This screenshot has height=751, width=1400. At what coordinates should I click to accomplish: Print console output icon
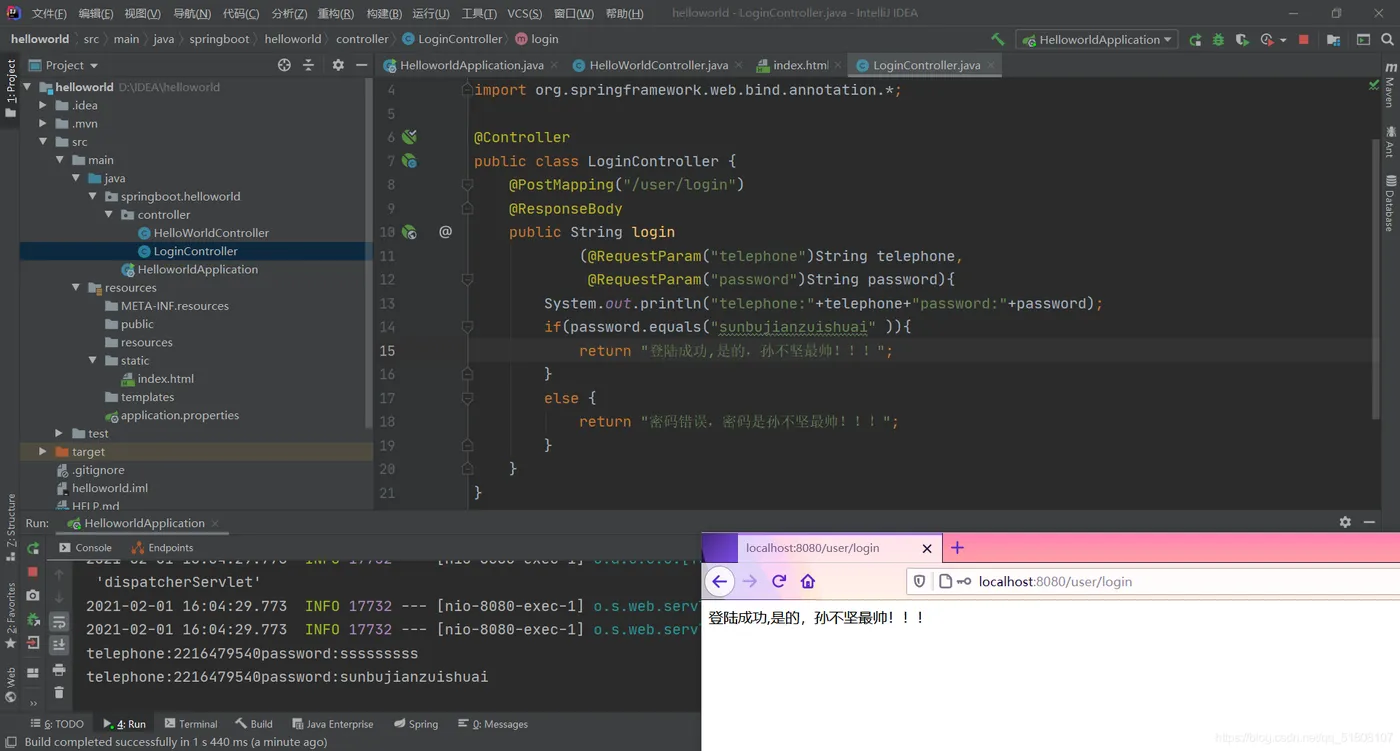click(x=59, y=669)
